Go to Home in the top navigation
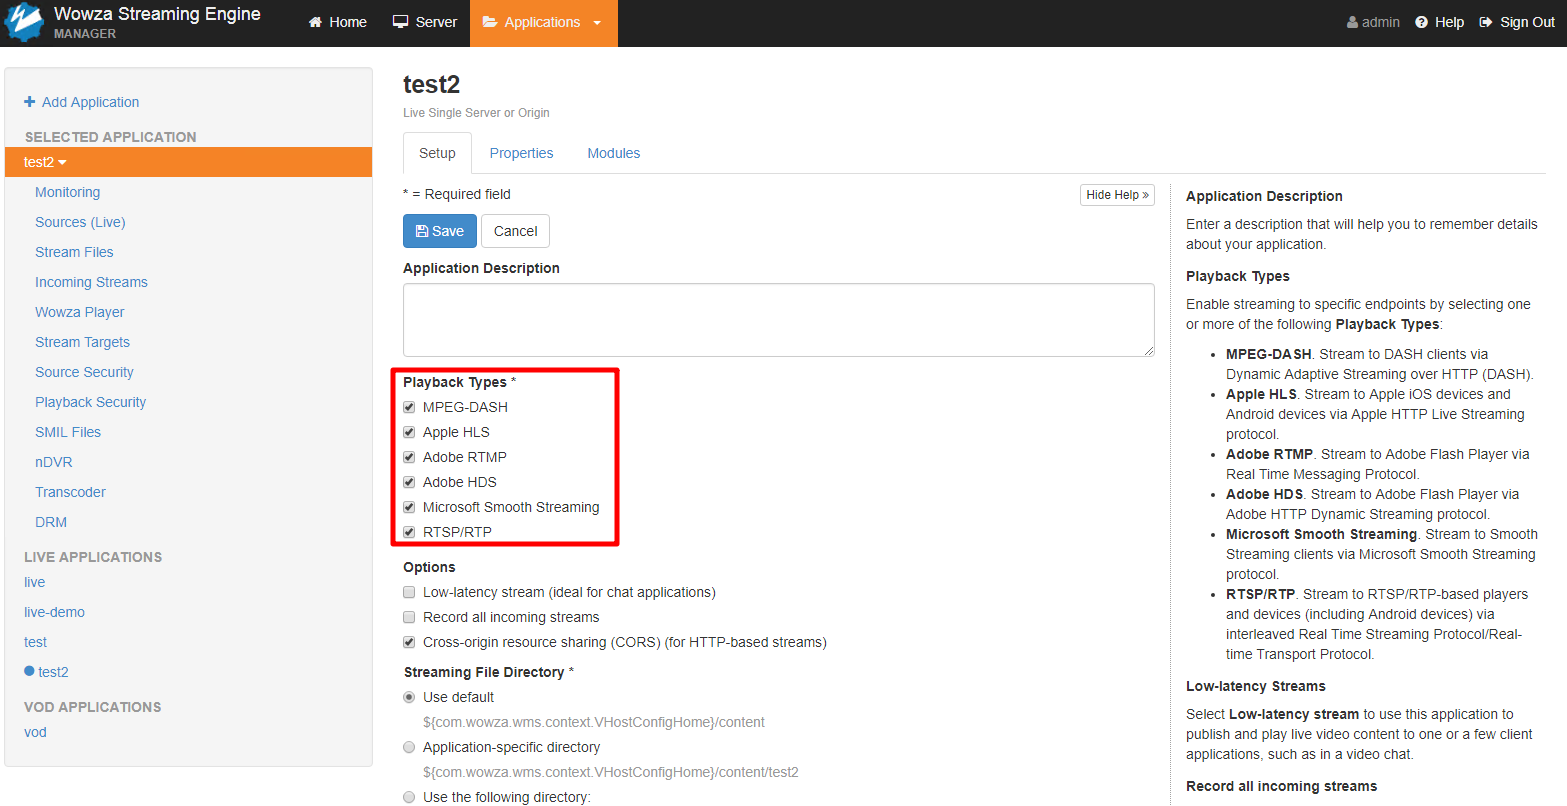 [337, 22]
